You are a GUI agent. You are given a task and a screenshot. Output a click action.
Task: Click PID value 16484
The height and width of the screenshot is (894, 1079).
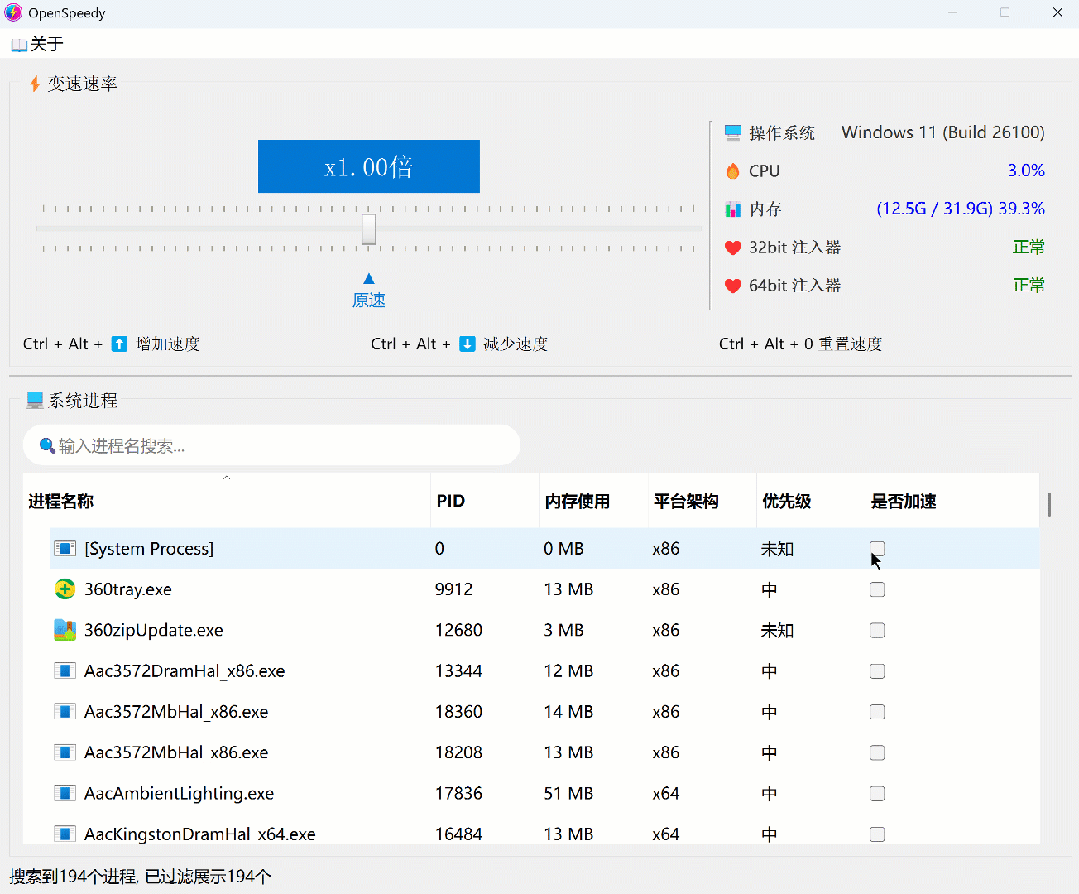459,834
